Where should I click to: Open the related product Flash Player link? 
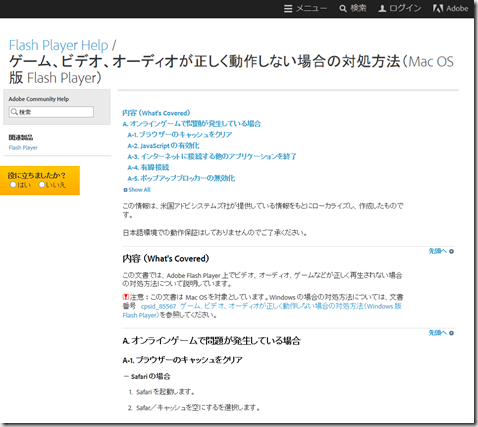pyautogui.click(x=23, y=147)
